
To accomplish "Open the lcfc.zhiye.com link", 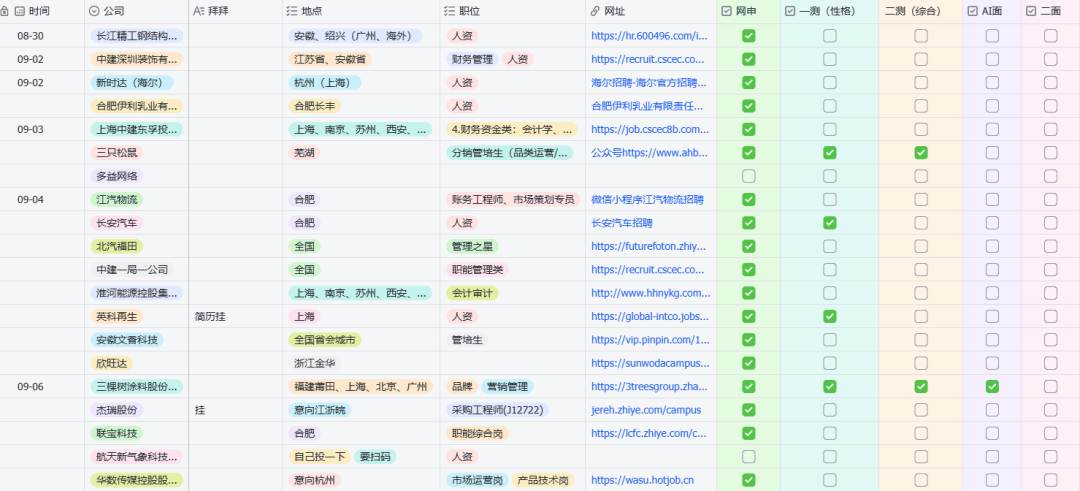I will 649,434.
